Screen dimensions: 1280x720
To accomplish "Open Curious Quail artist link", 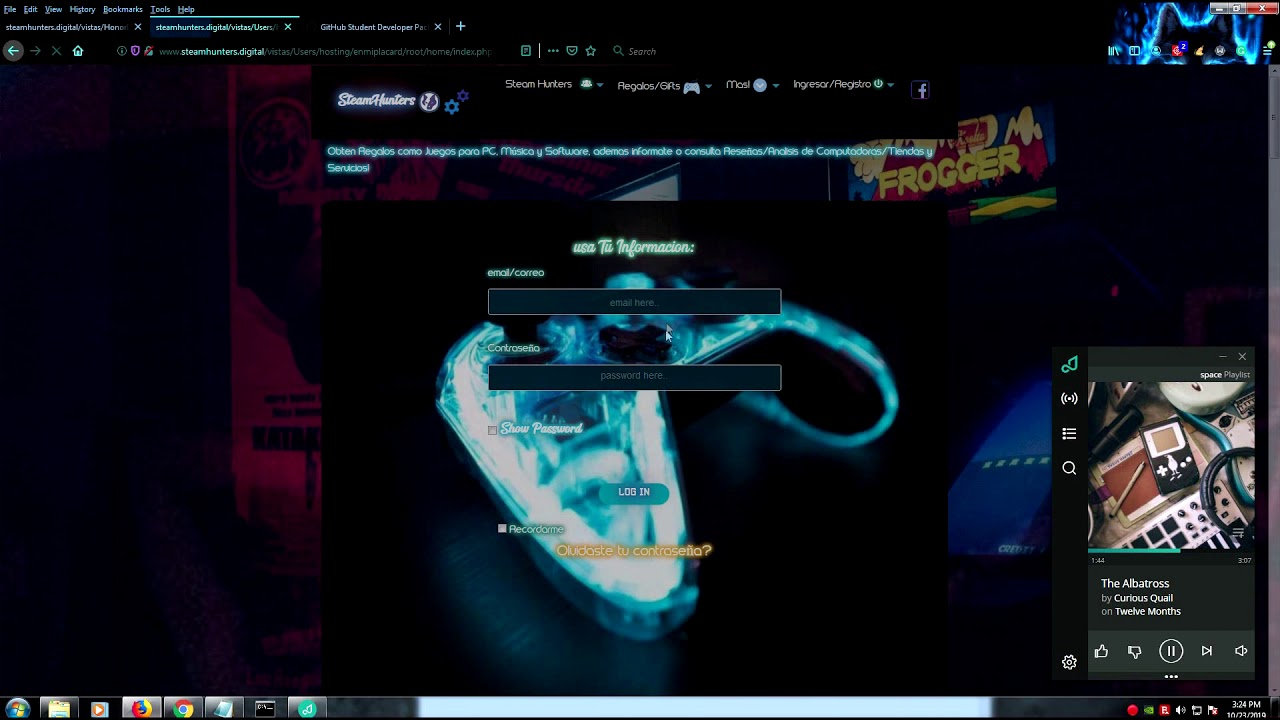I will tap(1143, 598).
